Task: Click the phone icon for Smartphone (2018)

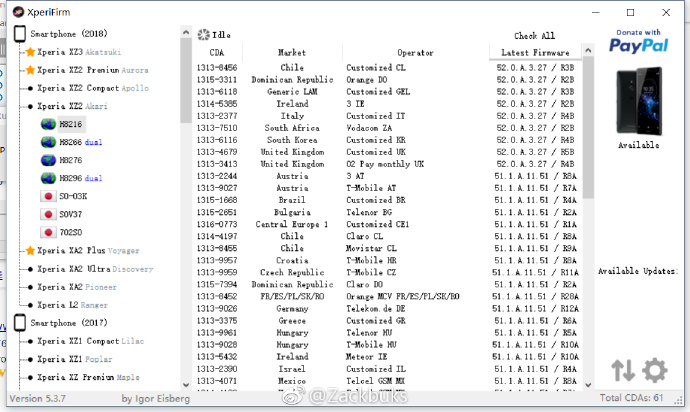Action: tap(20, 34)
